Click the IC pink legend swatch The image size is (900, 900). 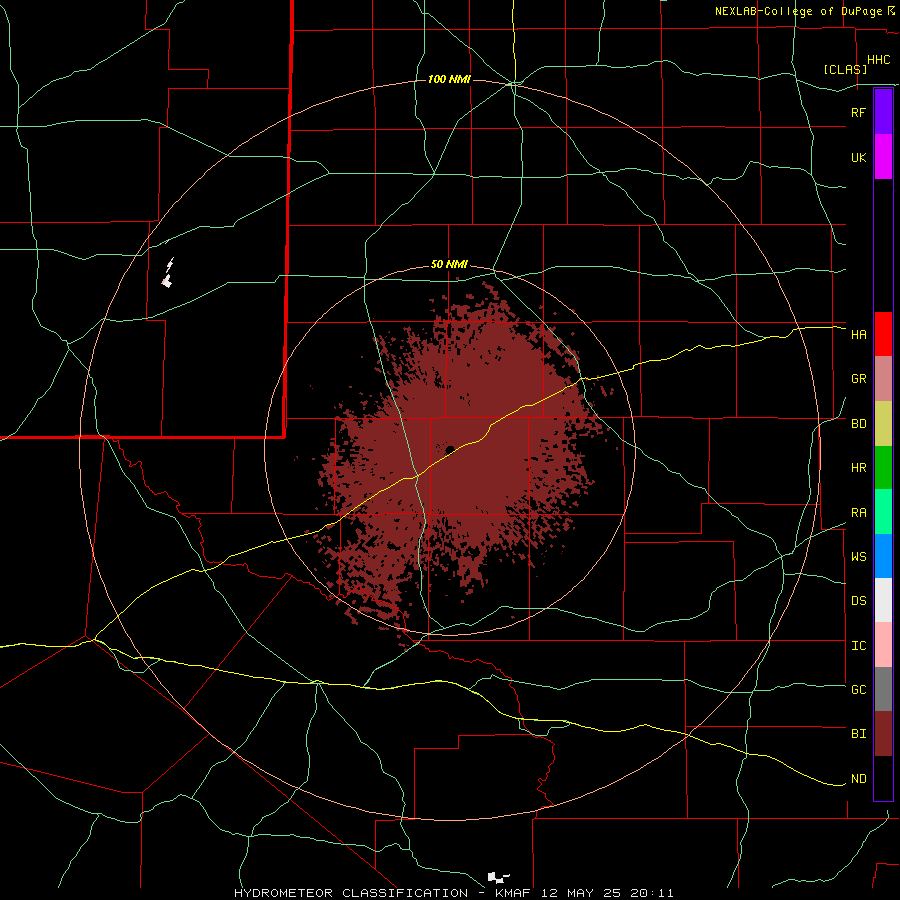pyautogui.click(x=883, y=645)
